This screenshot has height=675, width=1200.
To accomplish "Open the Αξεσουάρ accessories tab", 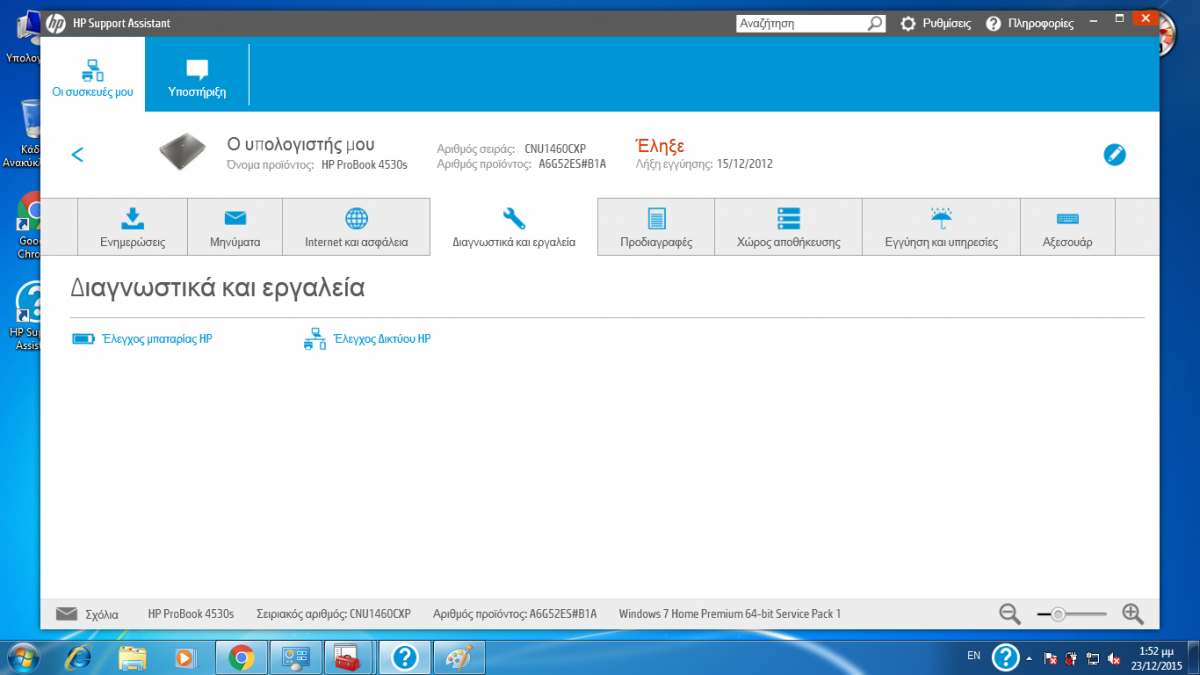I will pos(1067,227).
